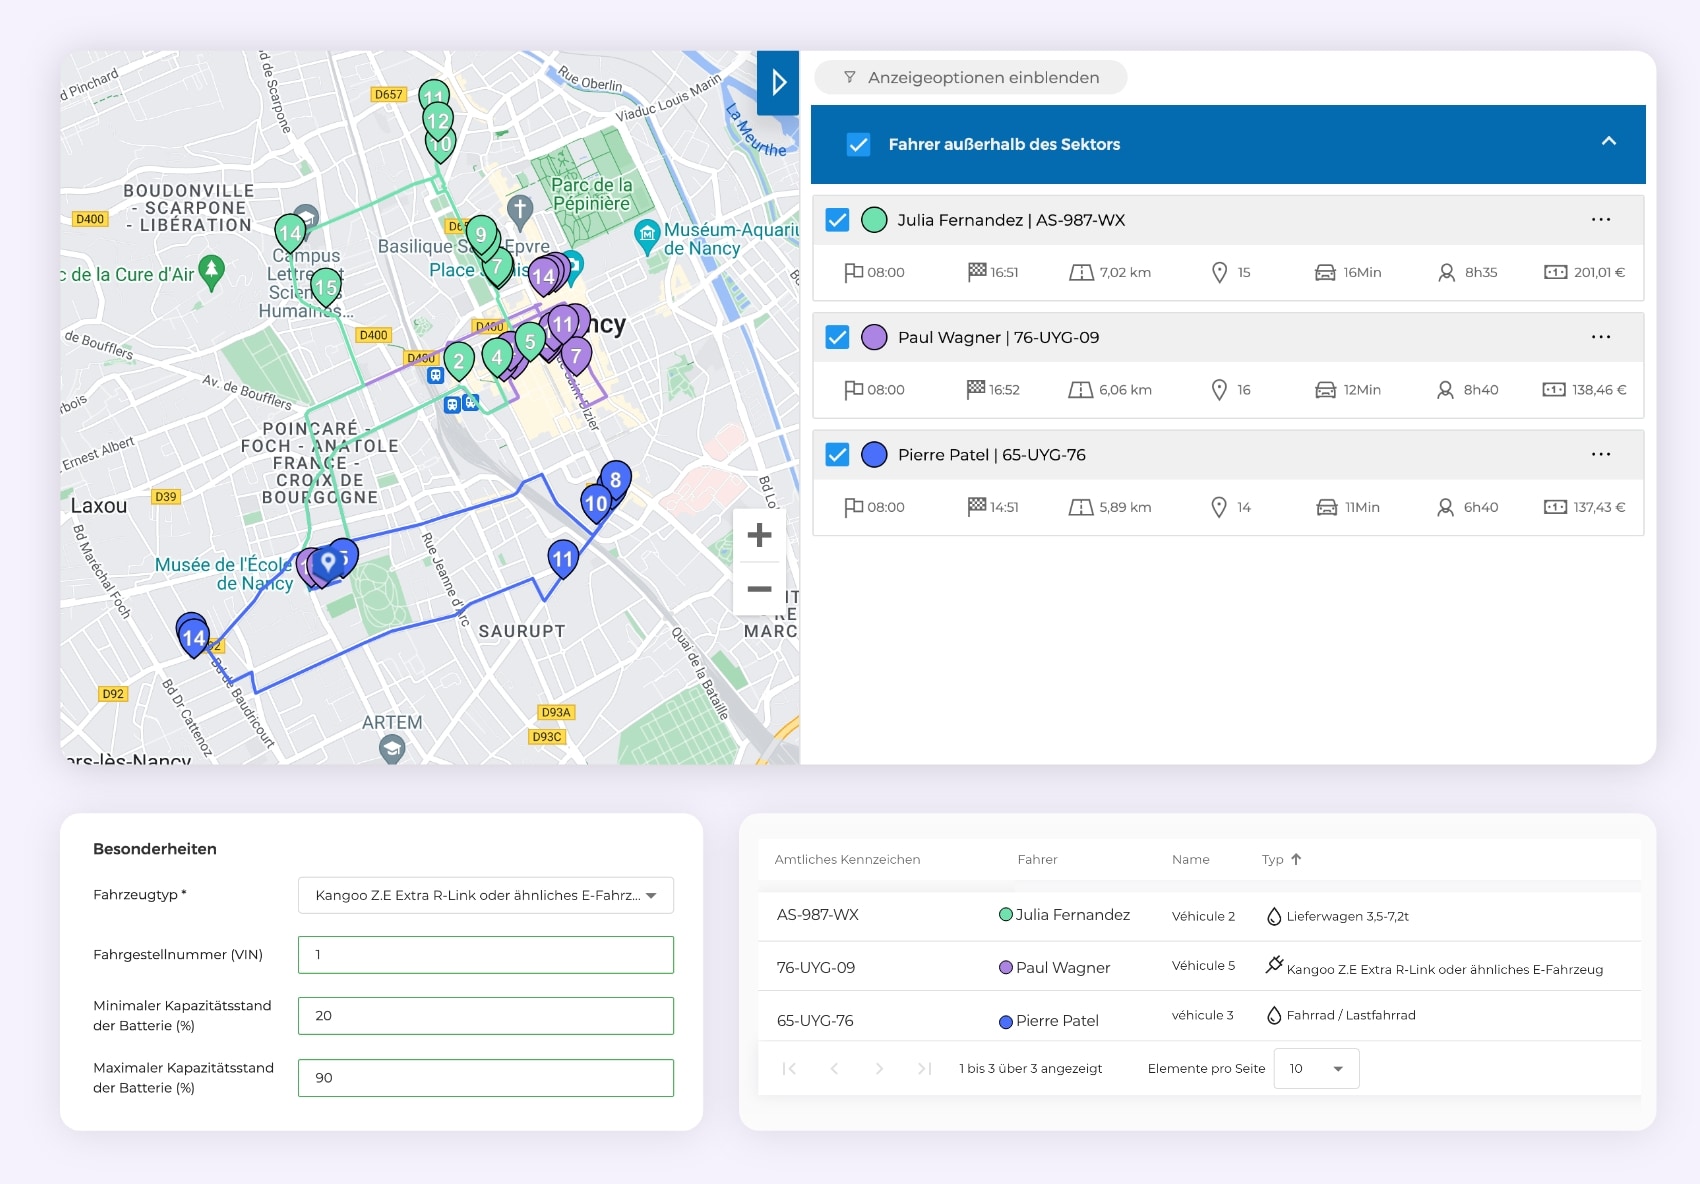The width and height of the screenshot is (1700, 1184).
Task: Click the Fahrgestellnummer (VIN) input field
Action: pyautogui.click(x=486, y=955)
